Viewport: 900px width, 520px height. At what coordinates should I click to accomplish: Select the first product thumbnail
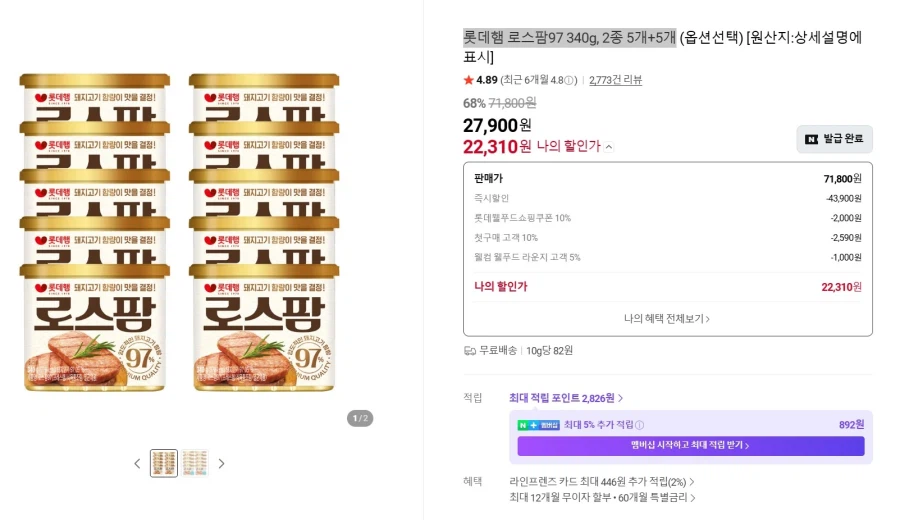tap(164, 463)
